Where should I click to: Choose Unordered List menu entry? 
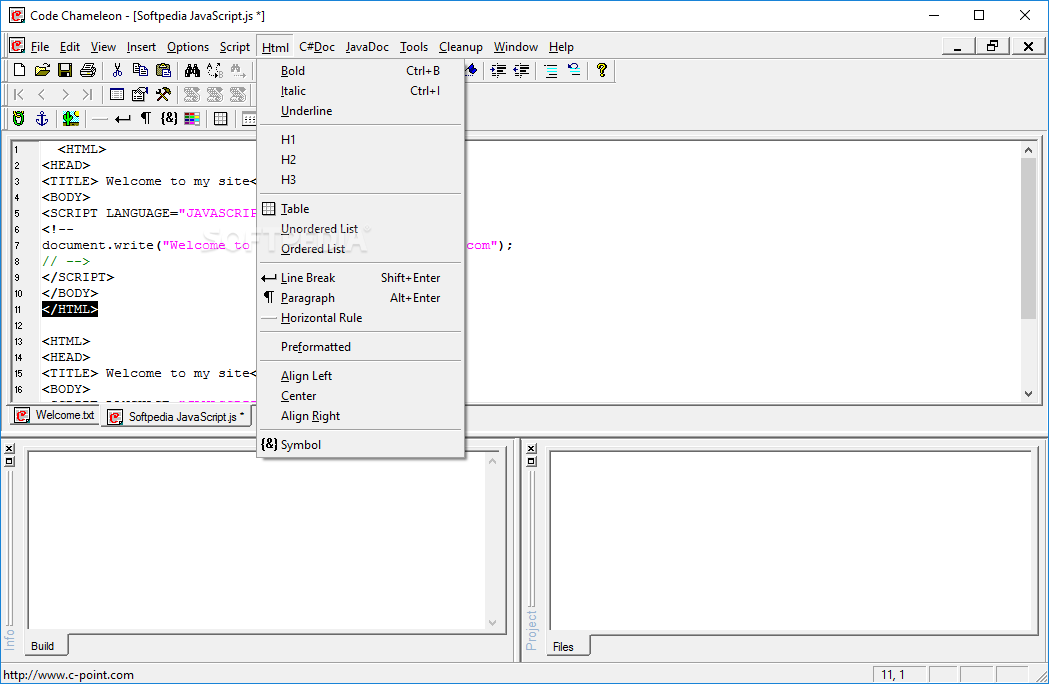coord(361,228)
